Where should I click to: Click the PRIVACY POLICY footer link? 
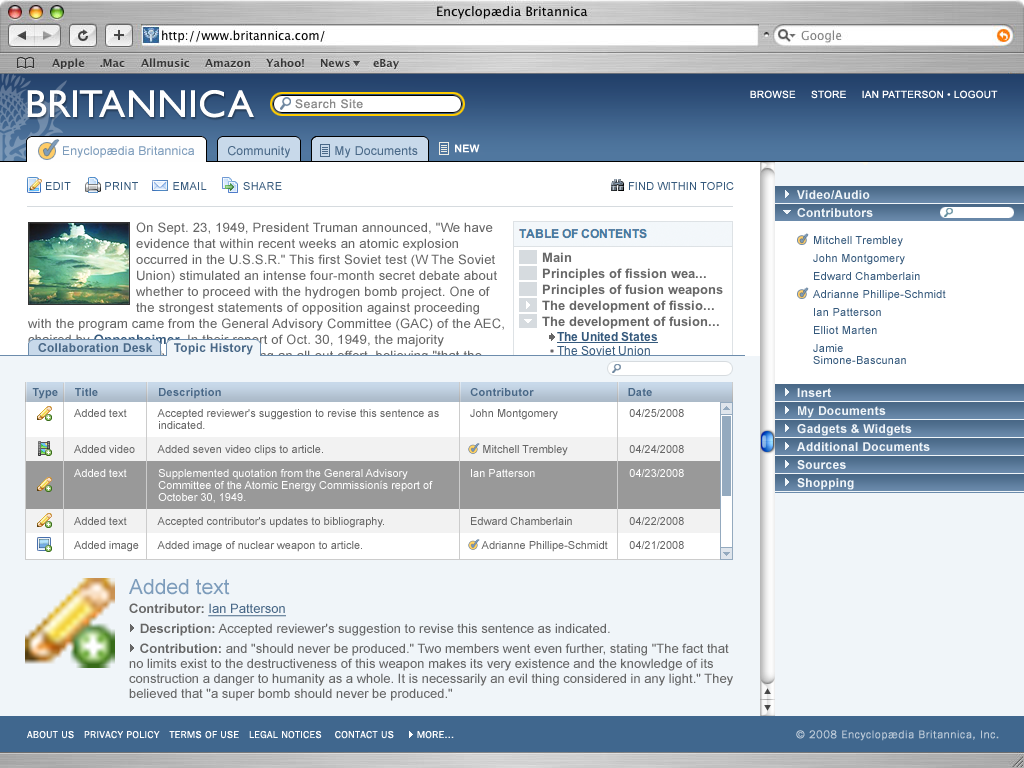pyautogui.click(x=121, y=735)
